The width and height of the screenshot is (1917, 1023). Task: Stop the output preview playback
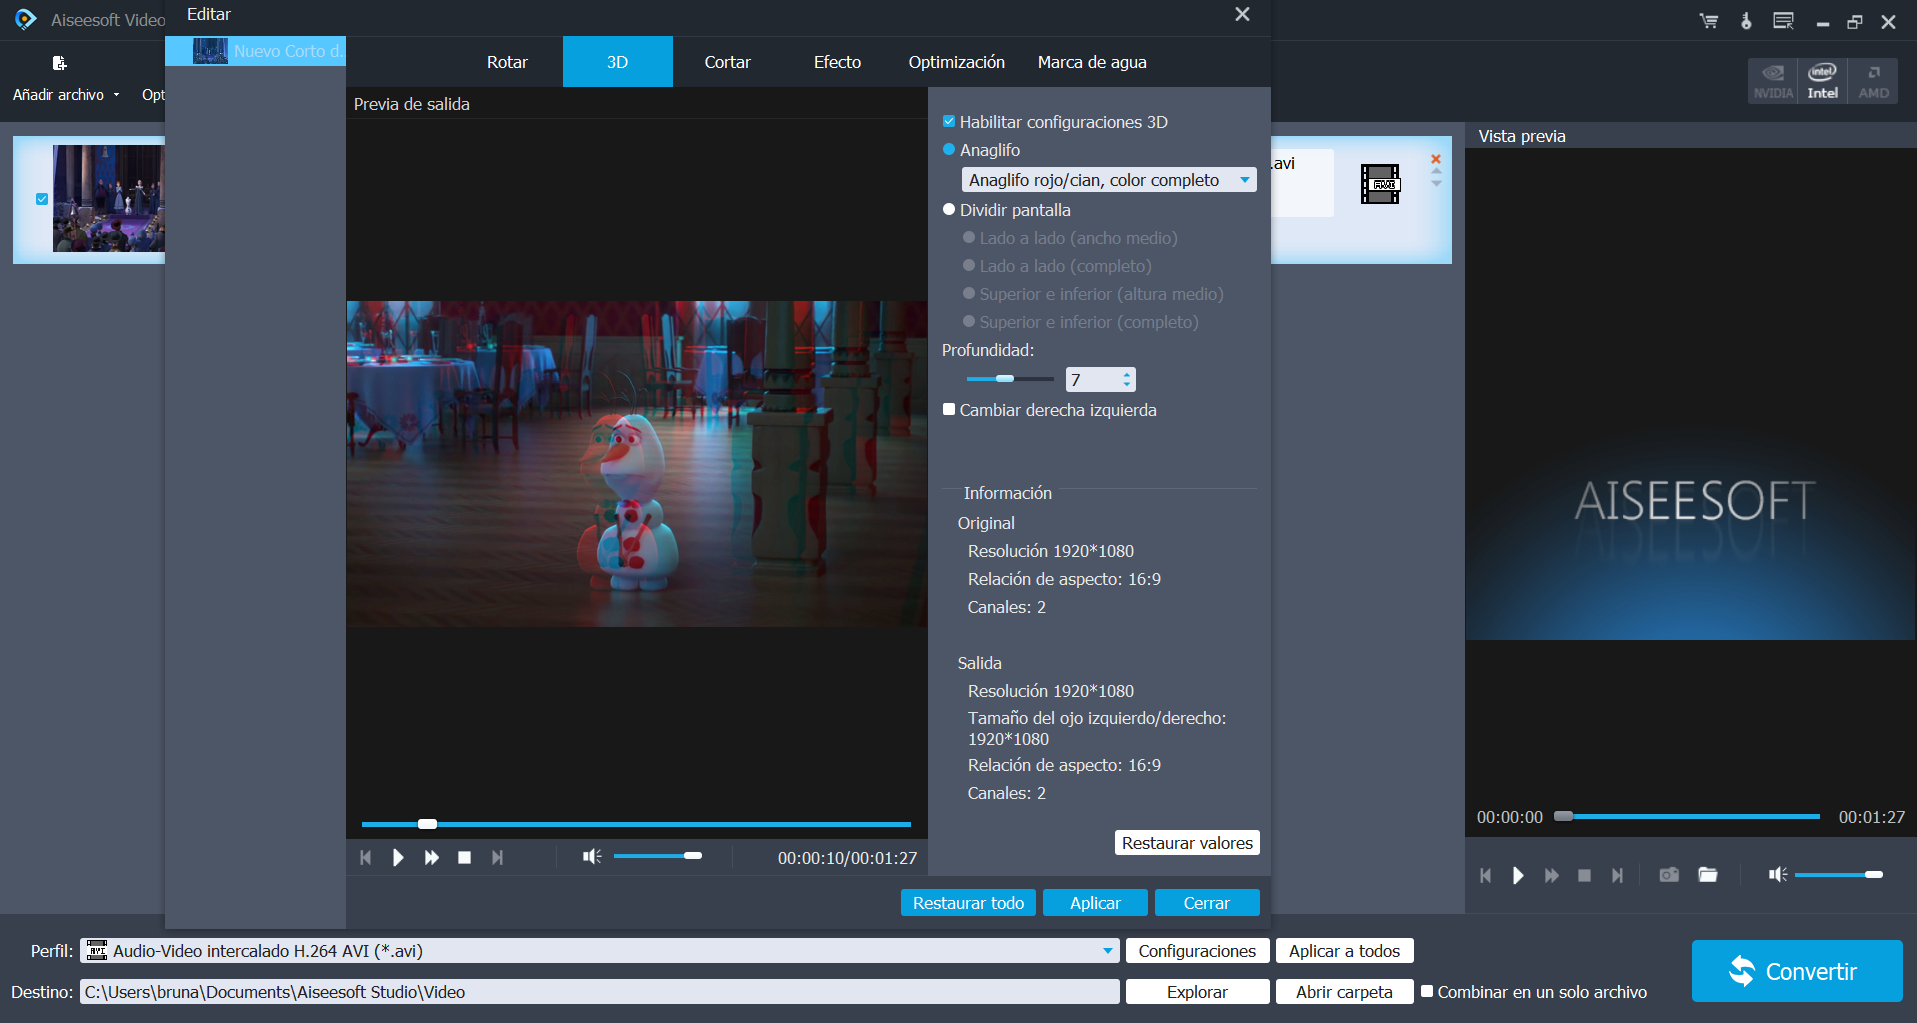(x=464, y=857)
